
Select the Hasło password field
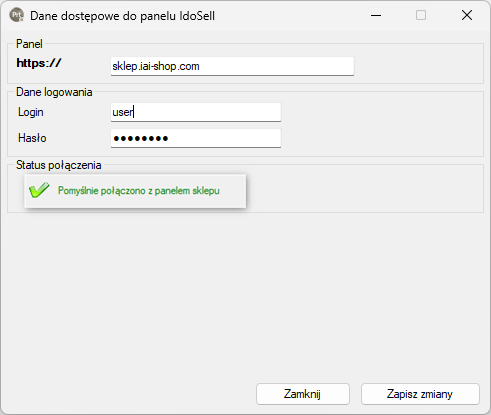[196, 138]
